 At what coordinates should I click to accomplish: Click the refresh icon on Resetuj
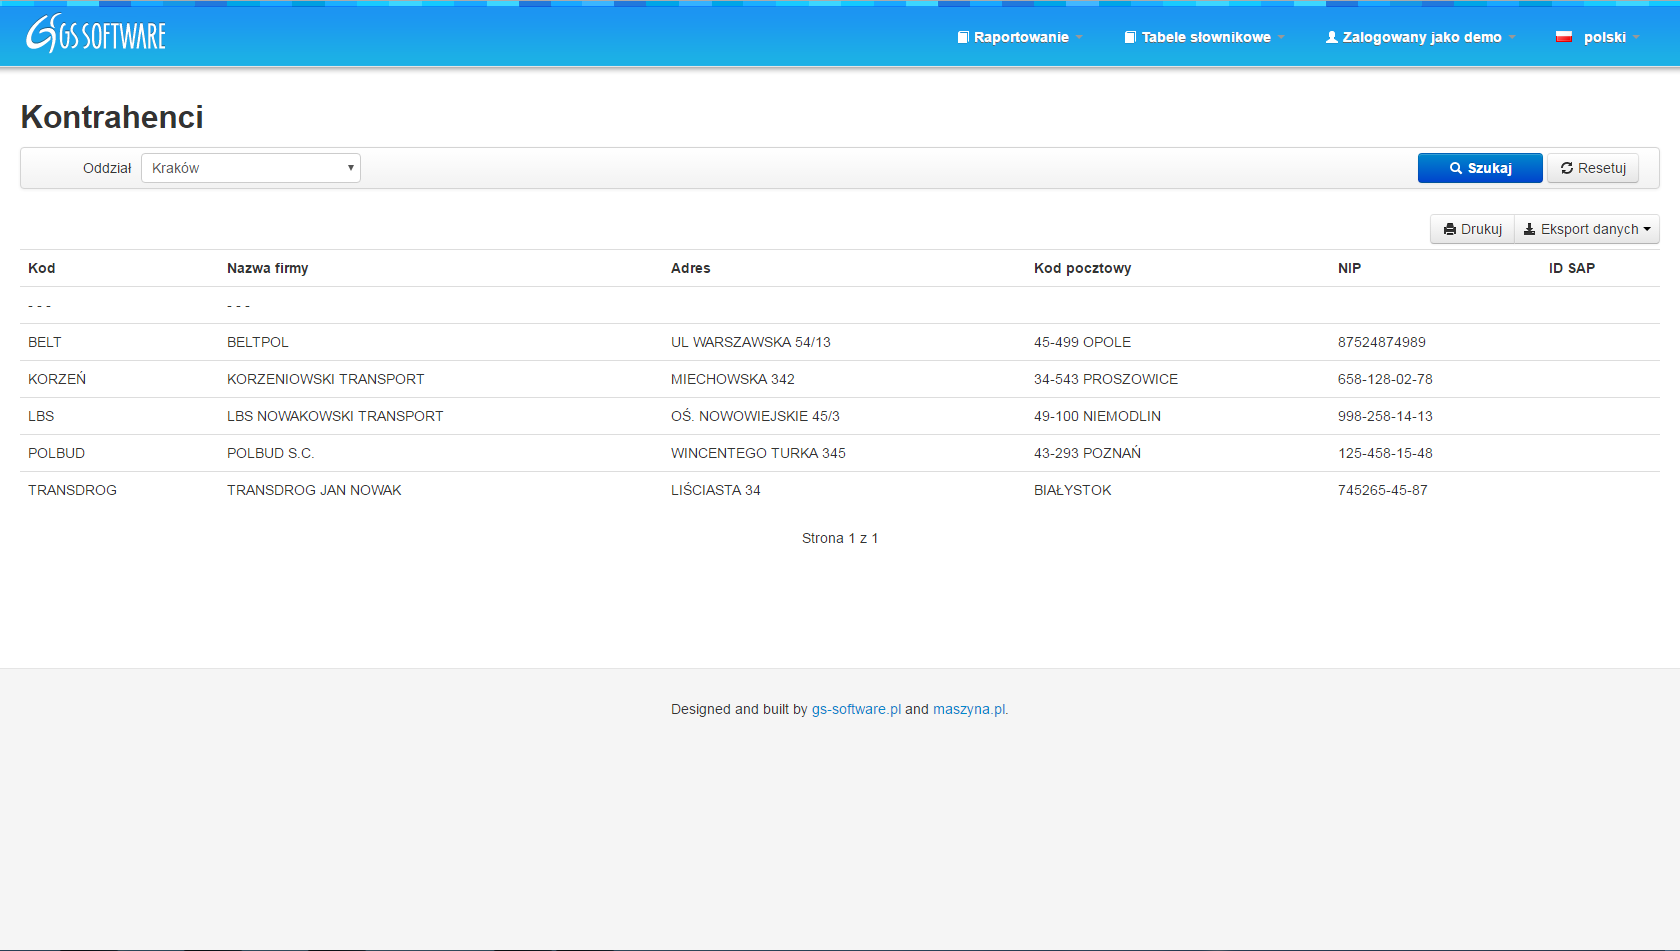[1567, 169]
